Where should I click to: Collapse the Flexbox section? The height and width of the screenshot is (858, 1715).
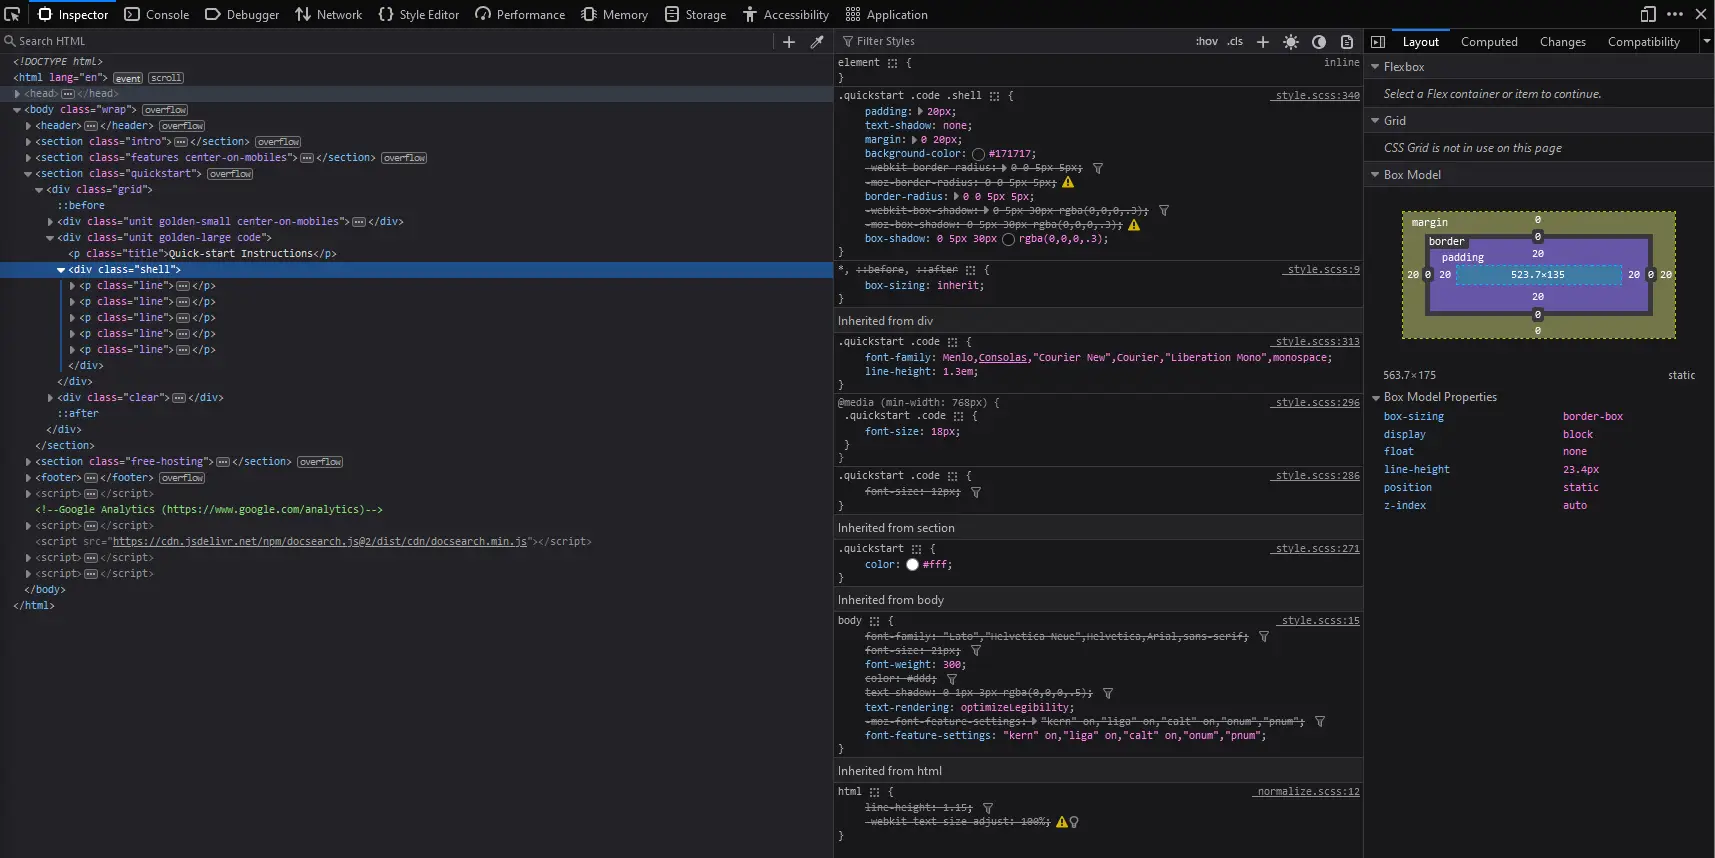click(x=1375, y=67)
